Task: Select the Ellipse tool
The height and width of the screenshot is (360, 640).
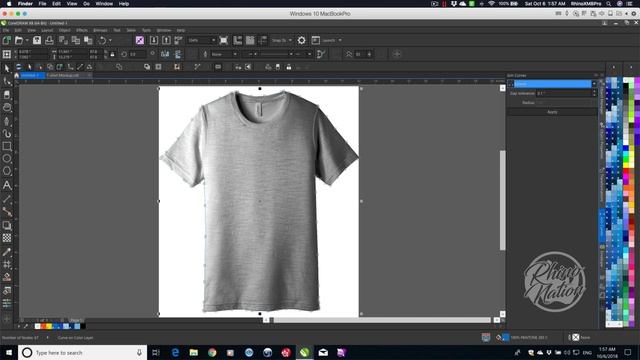Action: click(7, 158)
